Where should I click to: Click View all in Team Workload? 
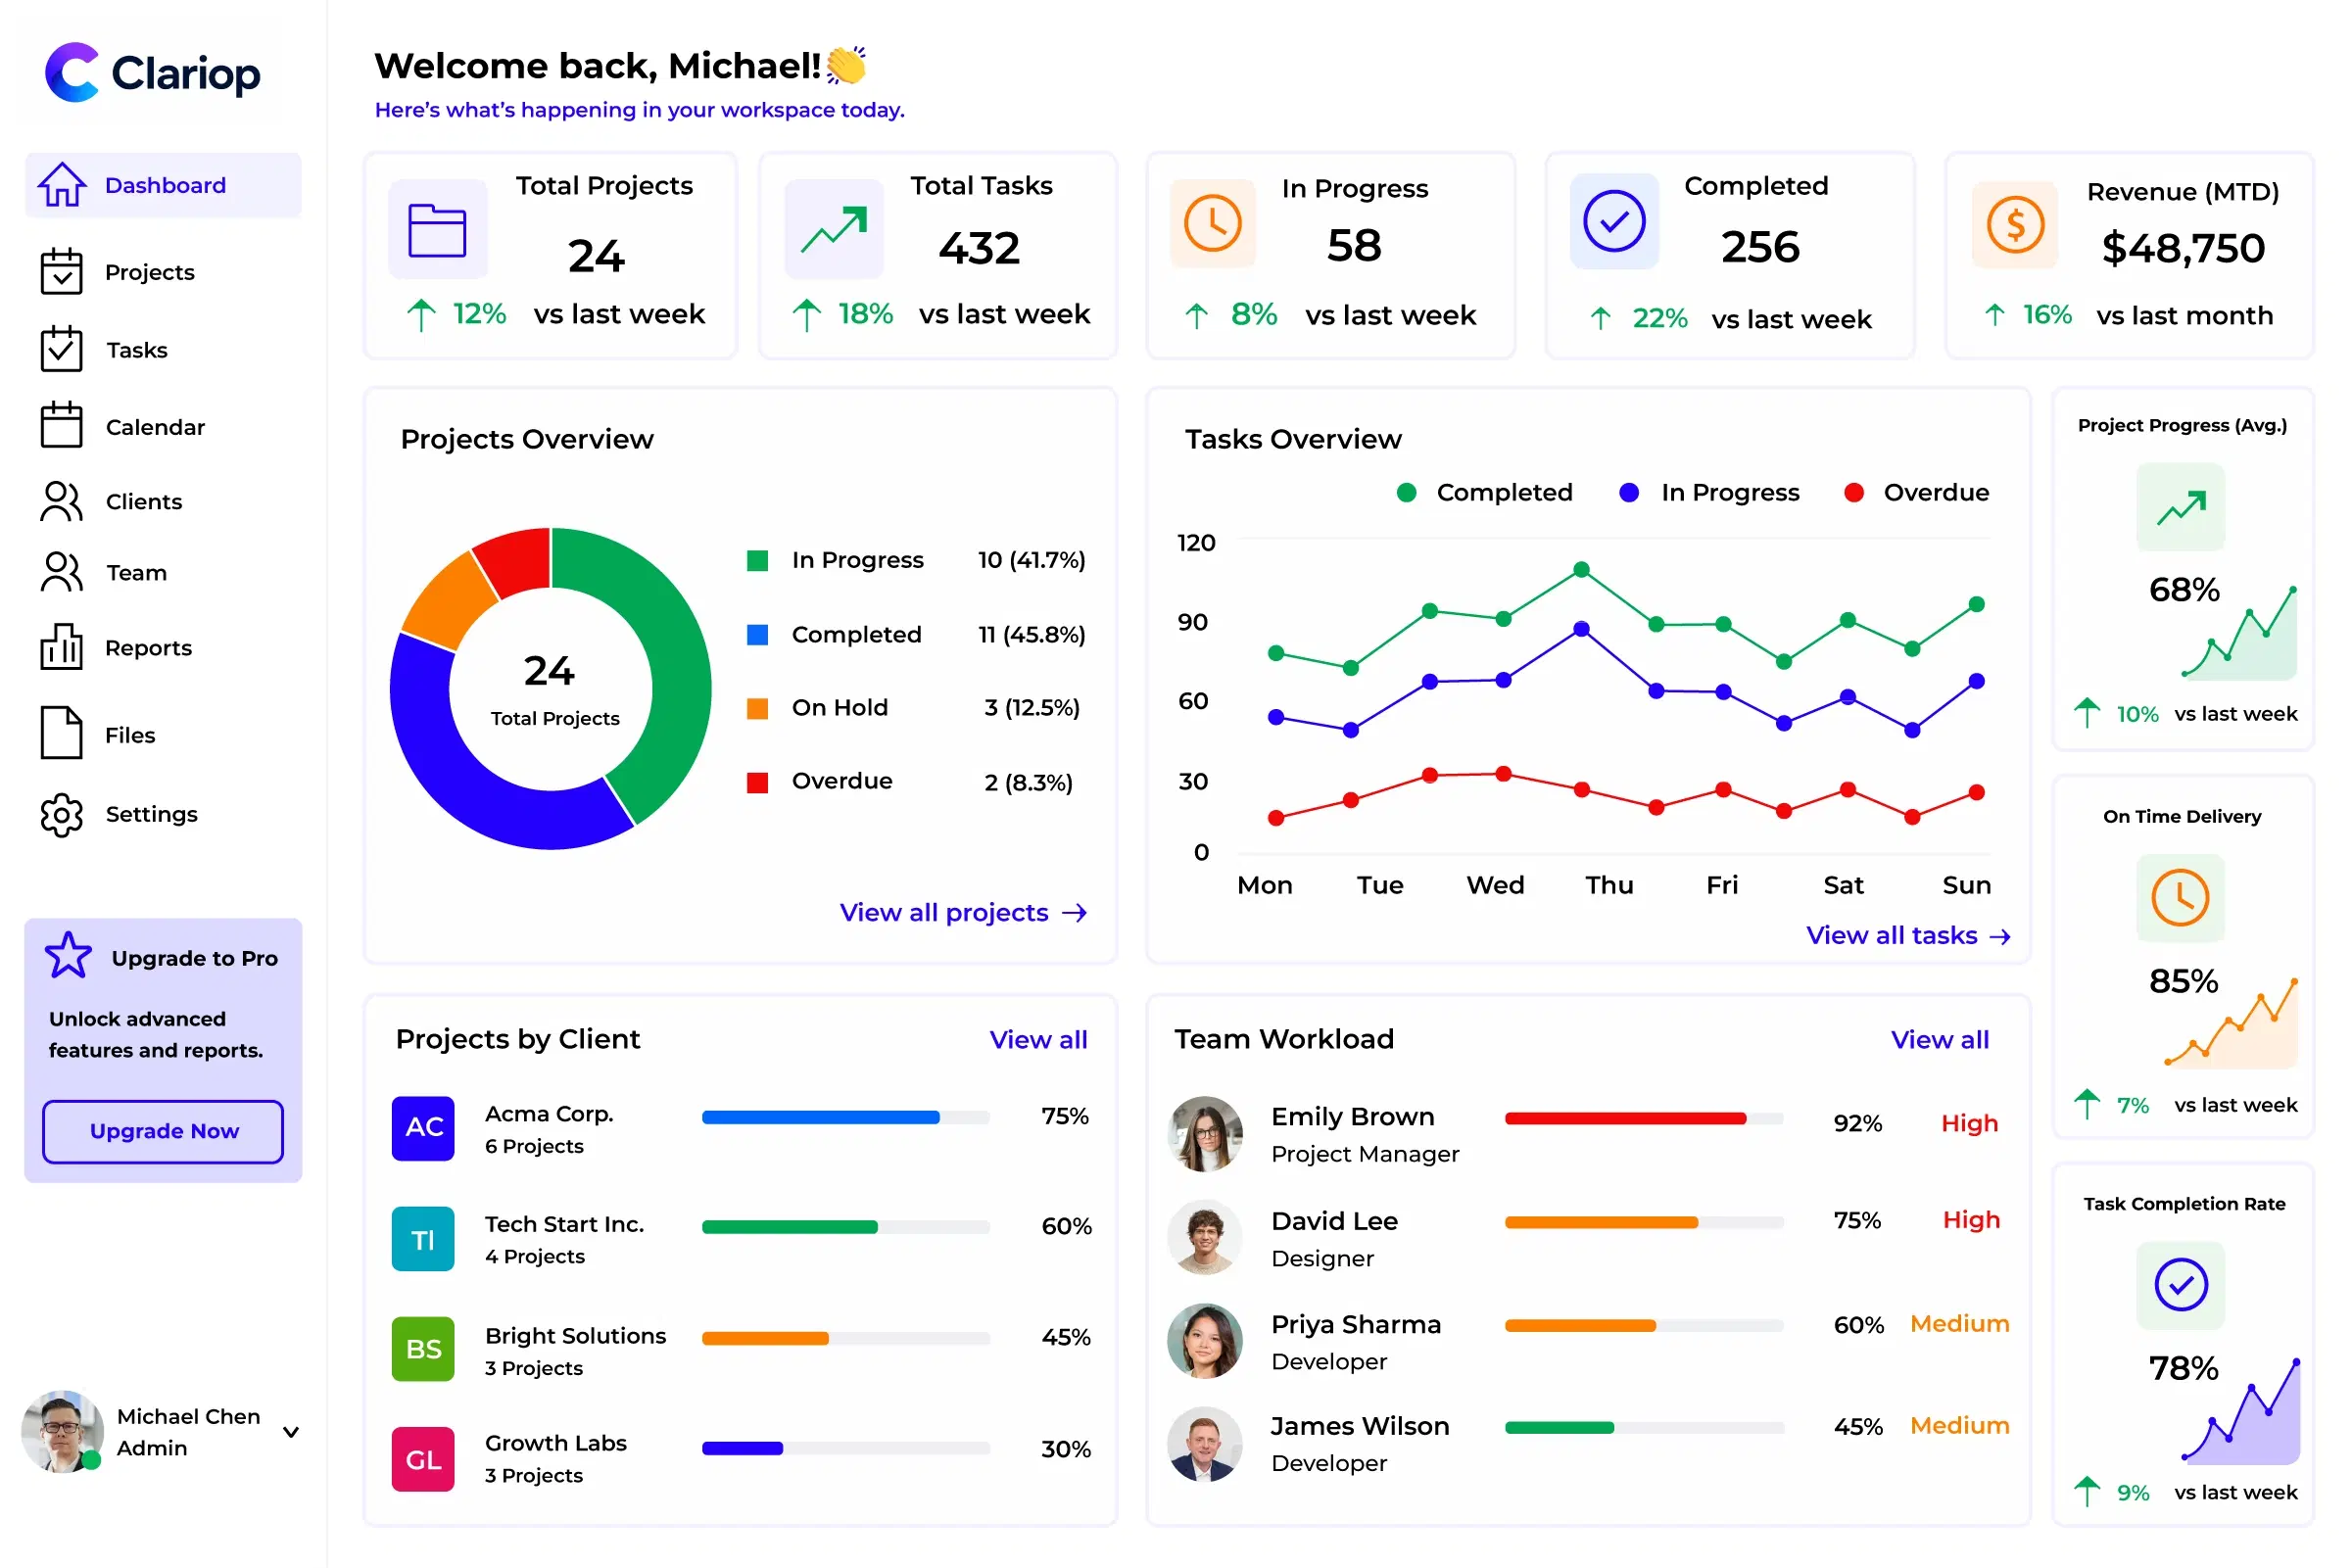pos(1940,1039)
